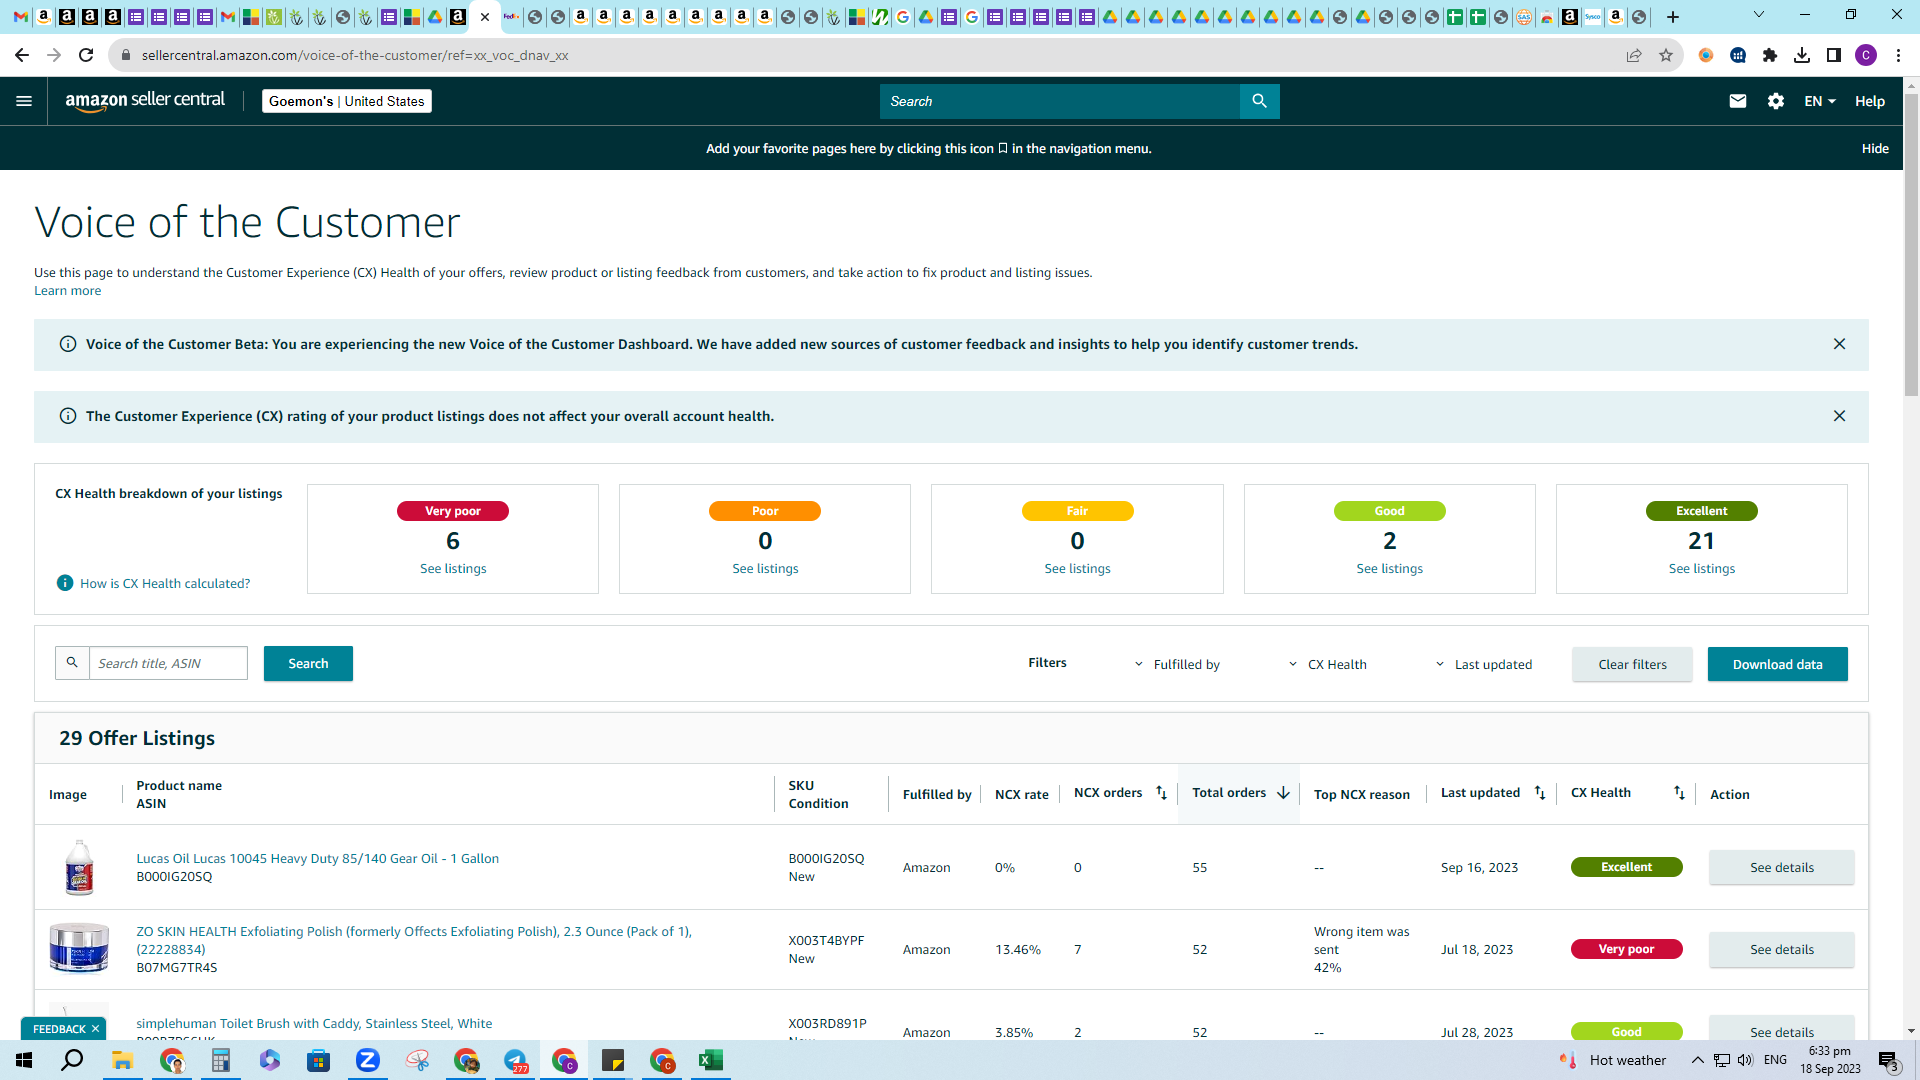Expand the CX Health filter dropdown
Image resolution: width=1920 pixels, height=1080 pixels.
coord(1327,664)
